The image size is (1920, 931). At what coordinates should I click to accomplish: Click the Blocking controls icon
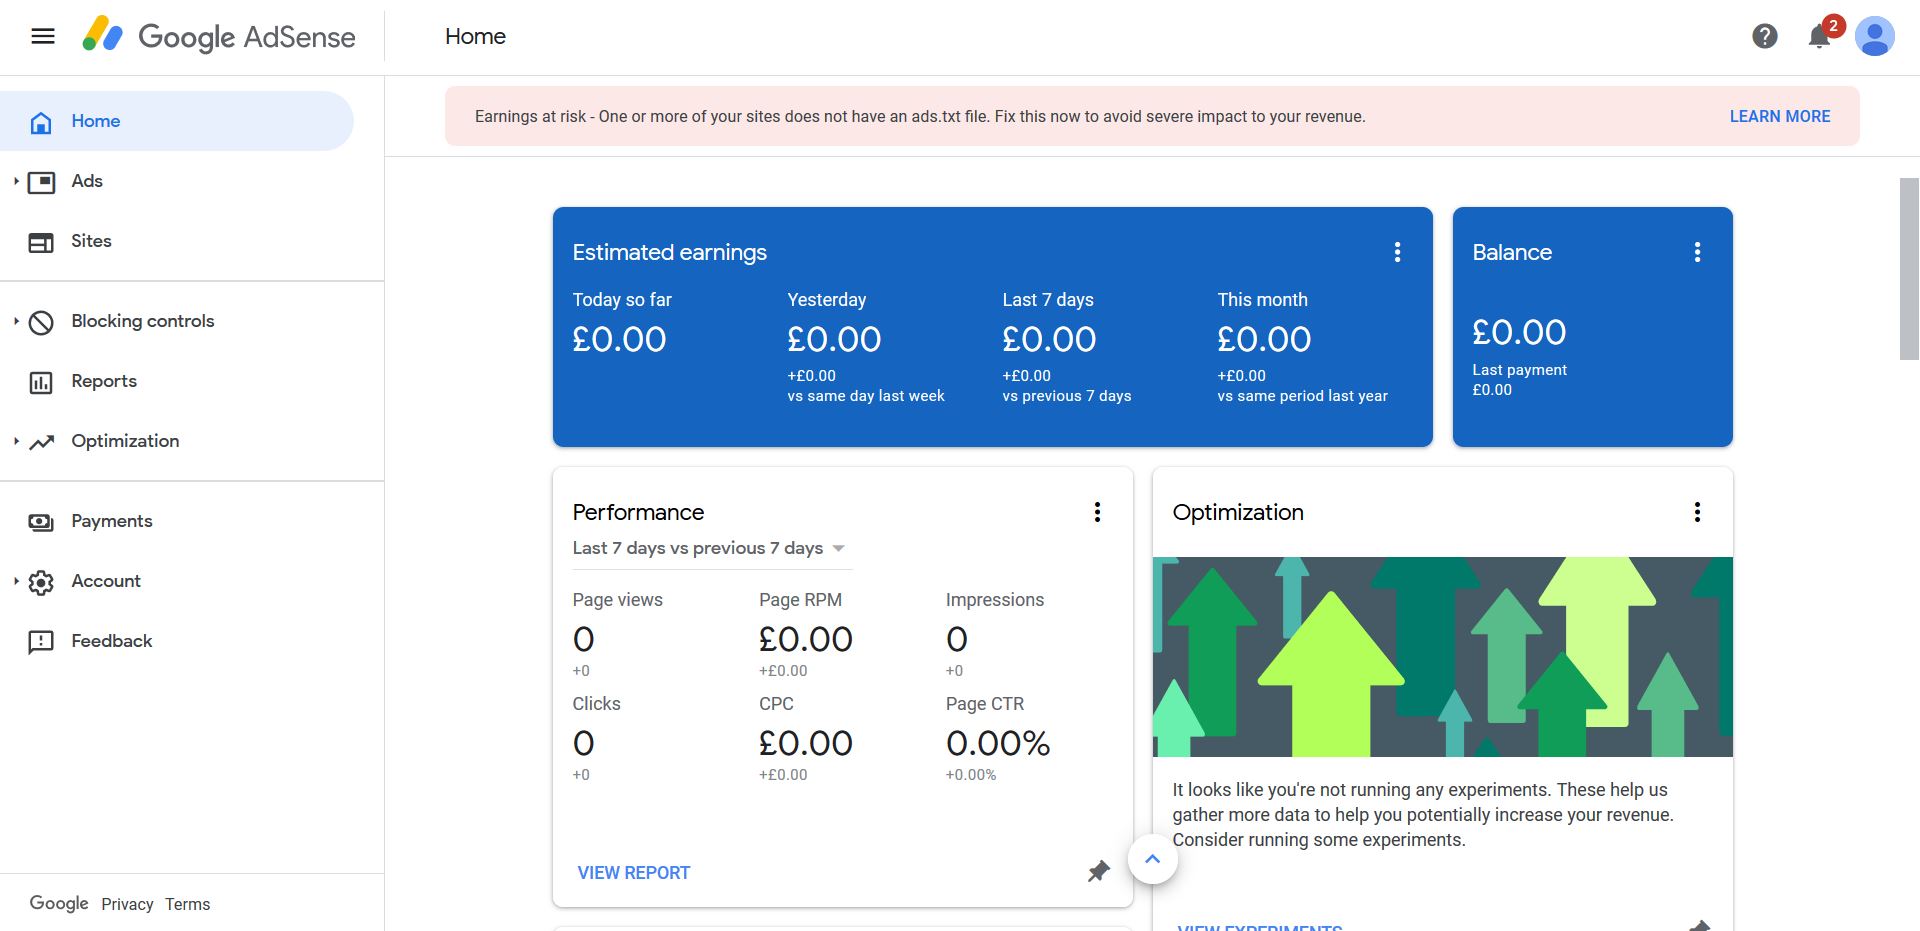pyautogui.click(x=41, y=322)
